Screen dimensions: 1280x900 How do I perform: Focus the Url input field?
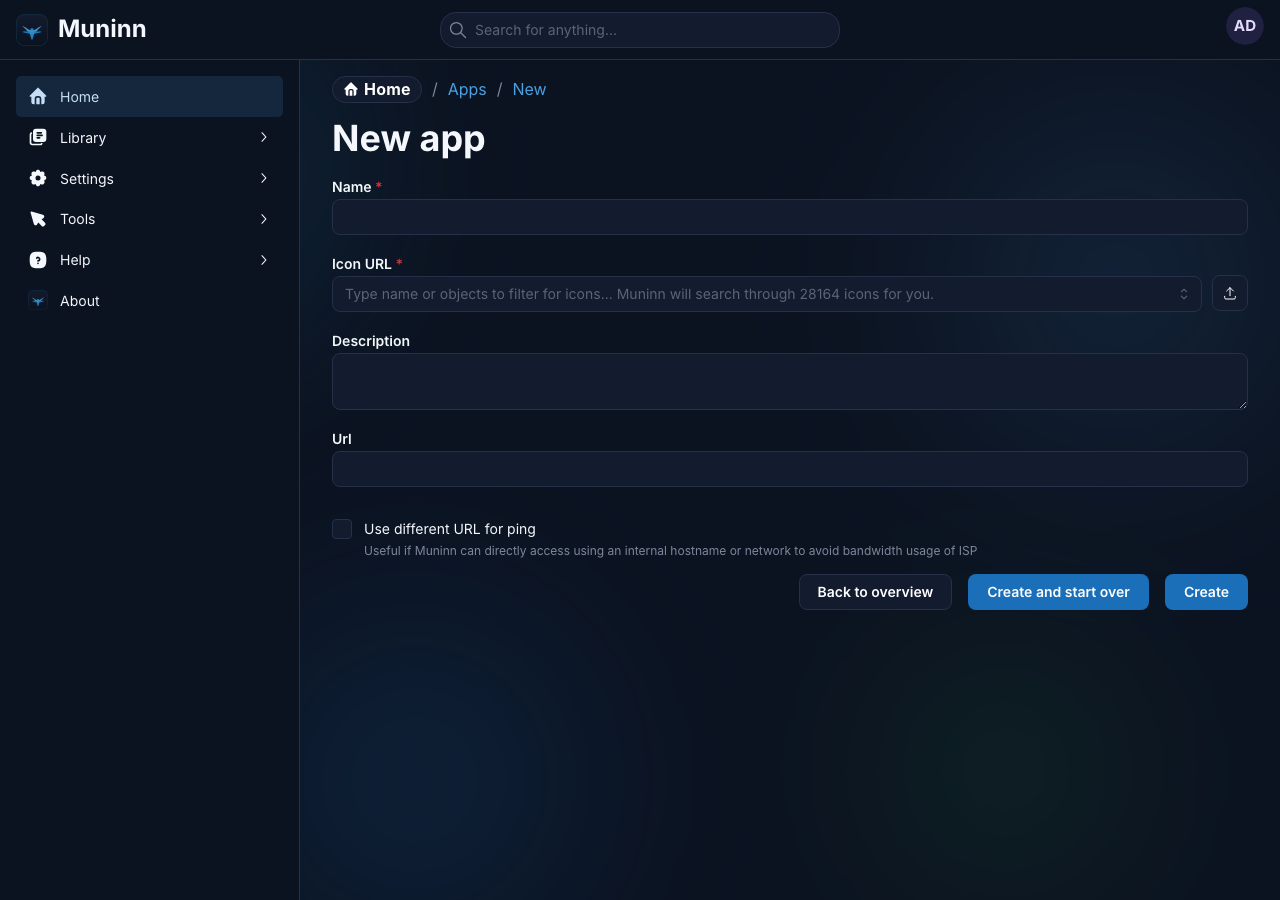(790, 469)
